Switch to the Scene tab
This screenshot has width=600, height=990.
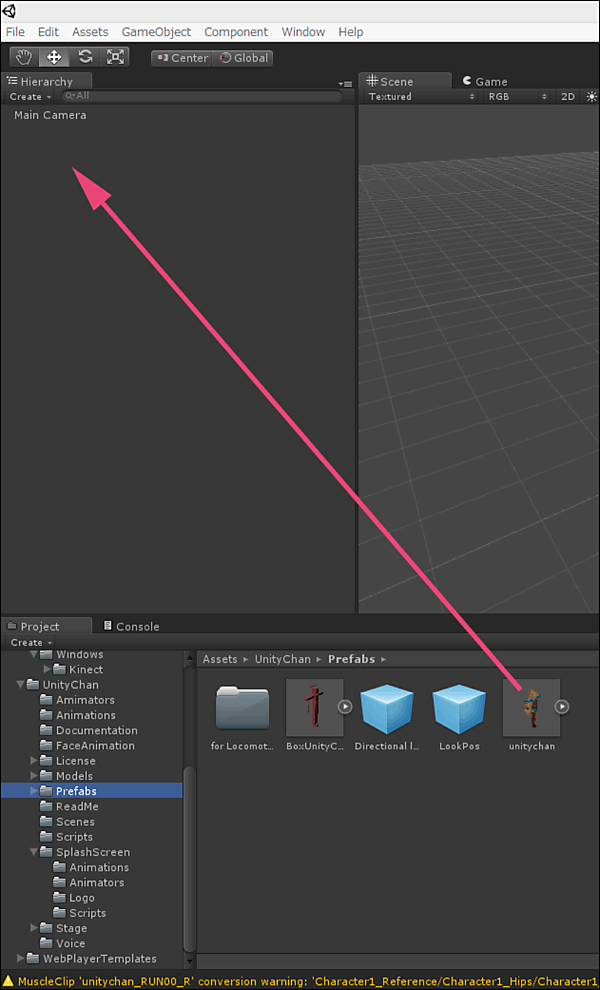pyautogui.click(x=405, y=81)
